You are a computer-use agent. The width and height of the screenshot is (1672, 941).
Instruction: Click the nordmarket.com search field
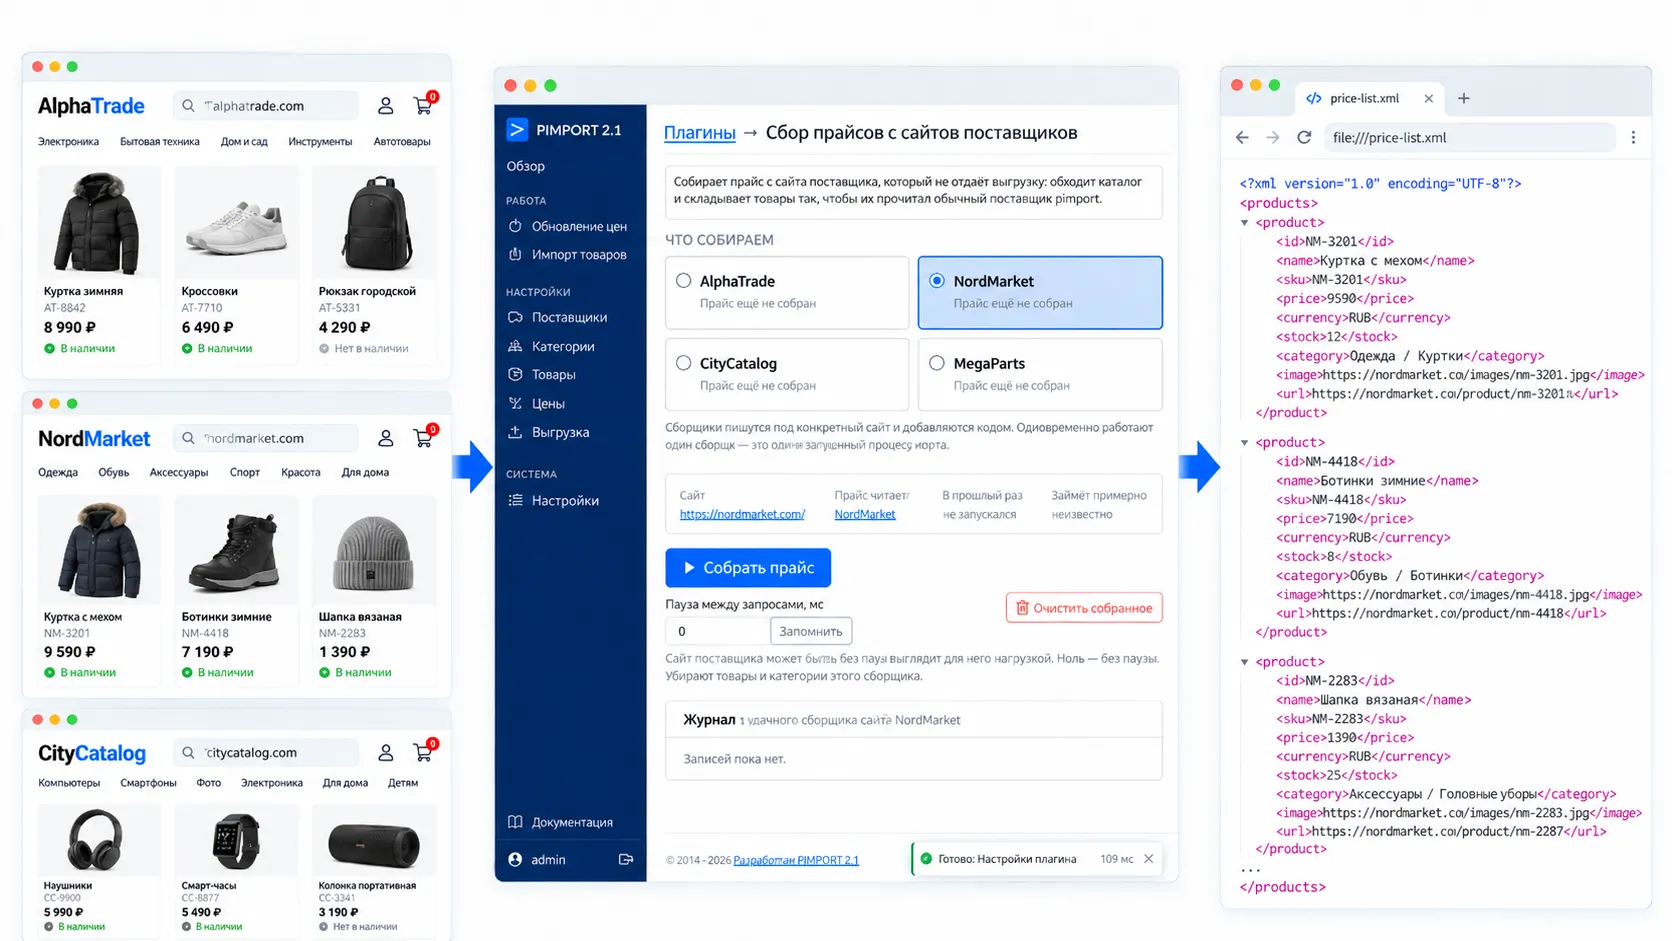point(266,438)
